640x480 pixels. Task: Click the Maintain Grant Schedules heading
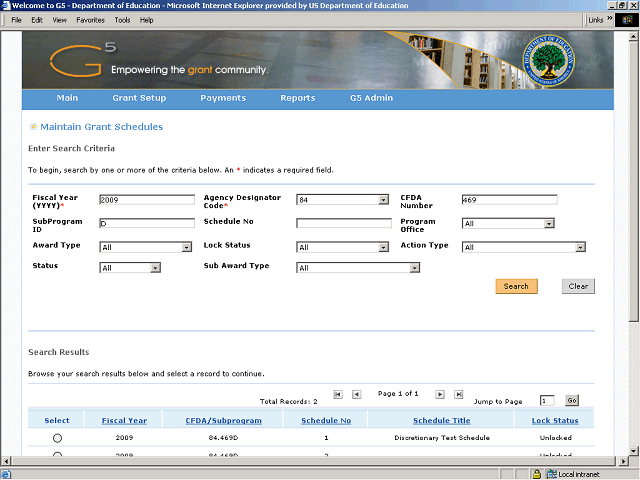101,127
